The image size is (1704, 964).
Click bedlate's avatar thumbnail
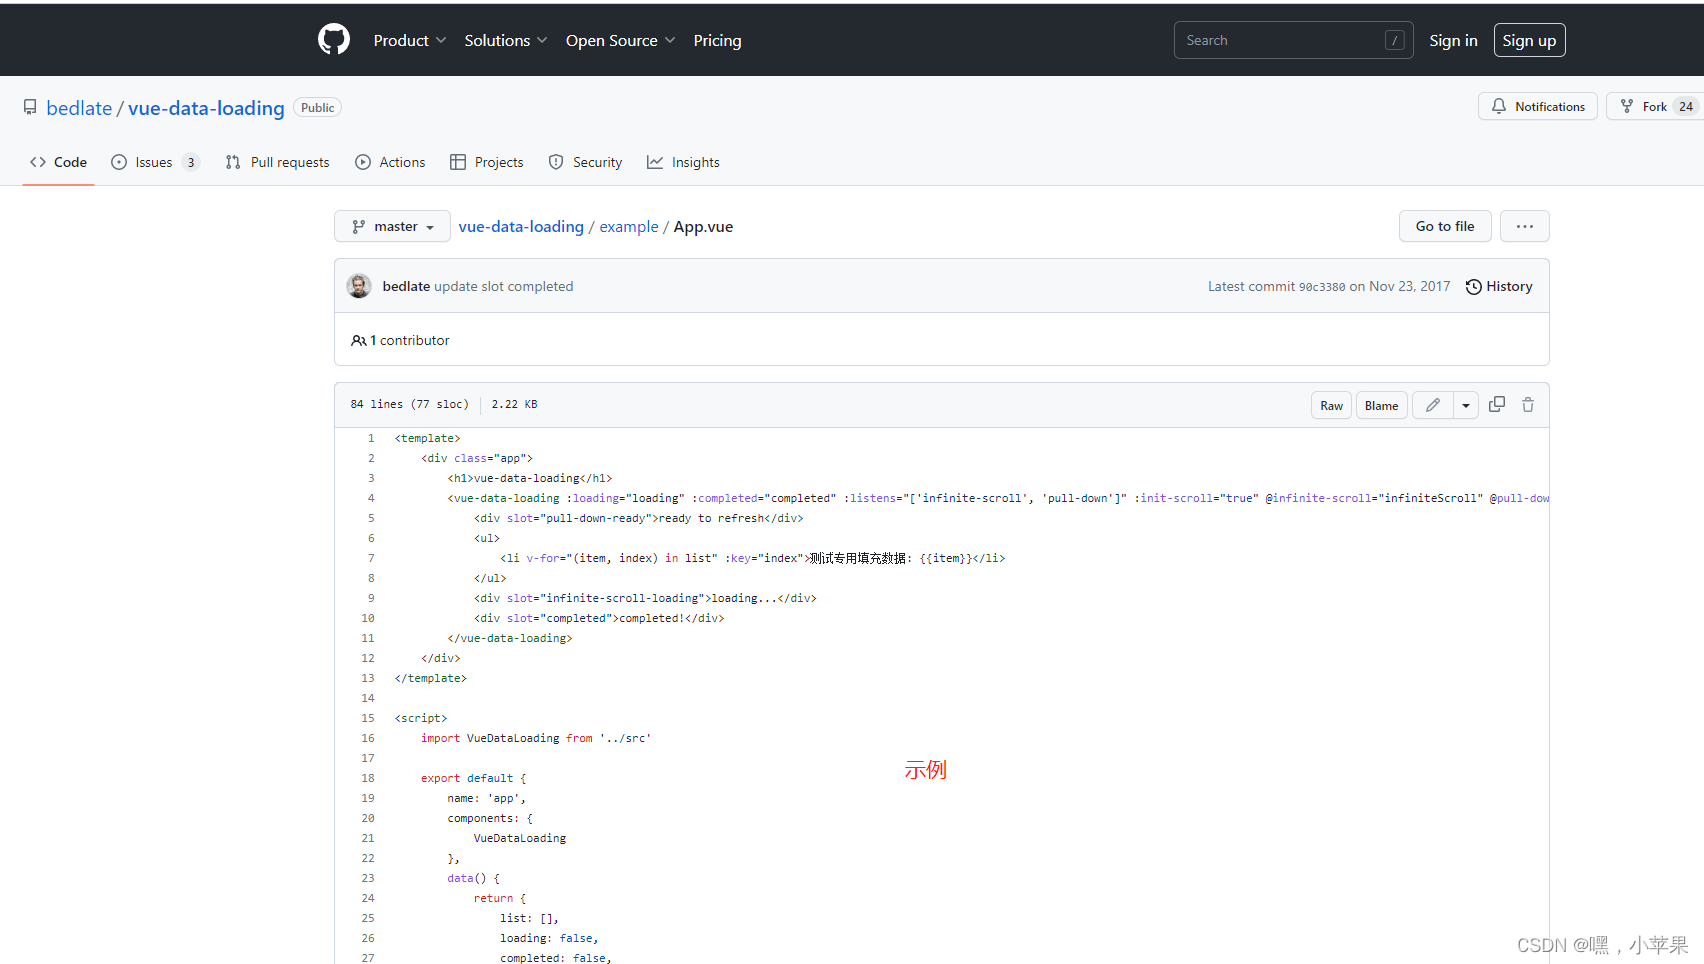(x=359, y=286)
